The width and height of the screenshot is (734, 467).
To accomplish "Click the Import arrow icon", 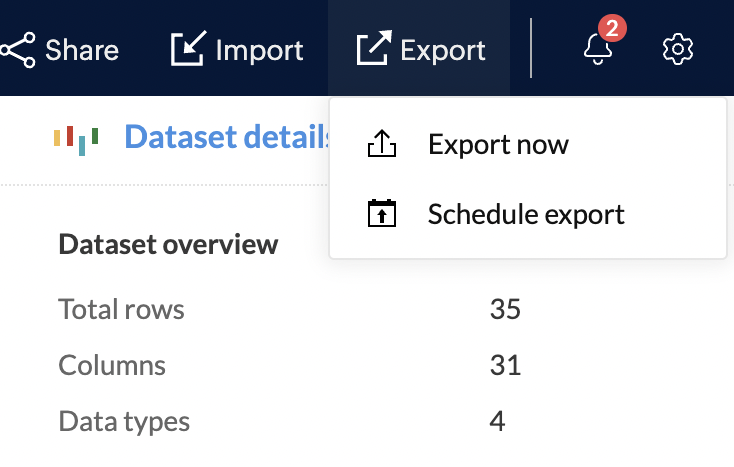I will 187,49.
